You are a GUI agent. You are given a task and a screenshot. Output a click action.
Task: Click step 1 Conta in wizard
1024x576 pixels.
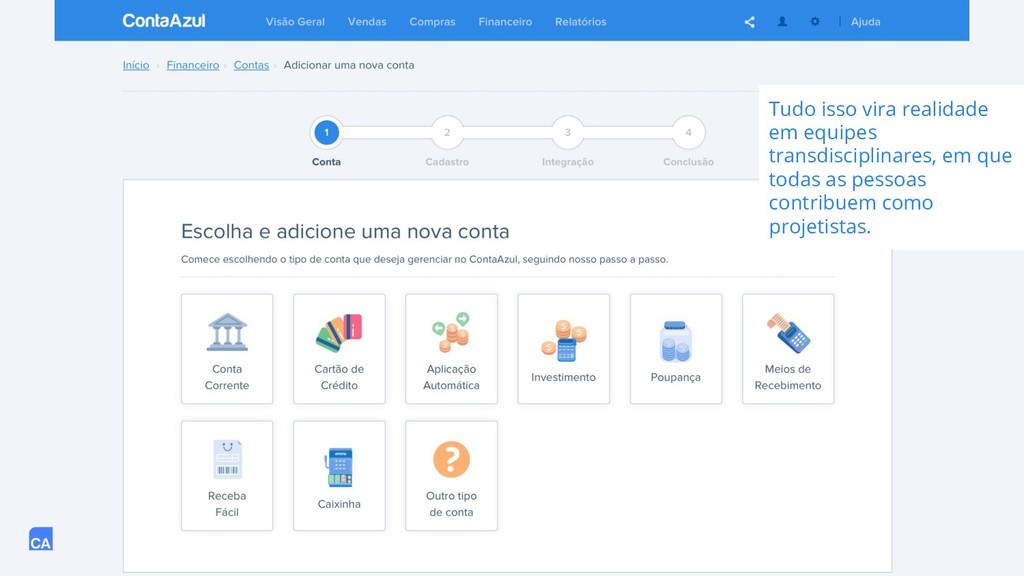click(327, 133)
